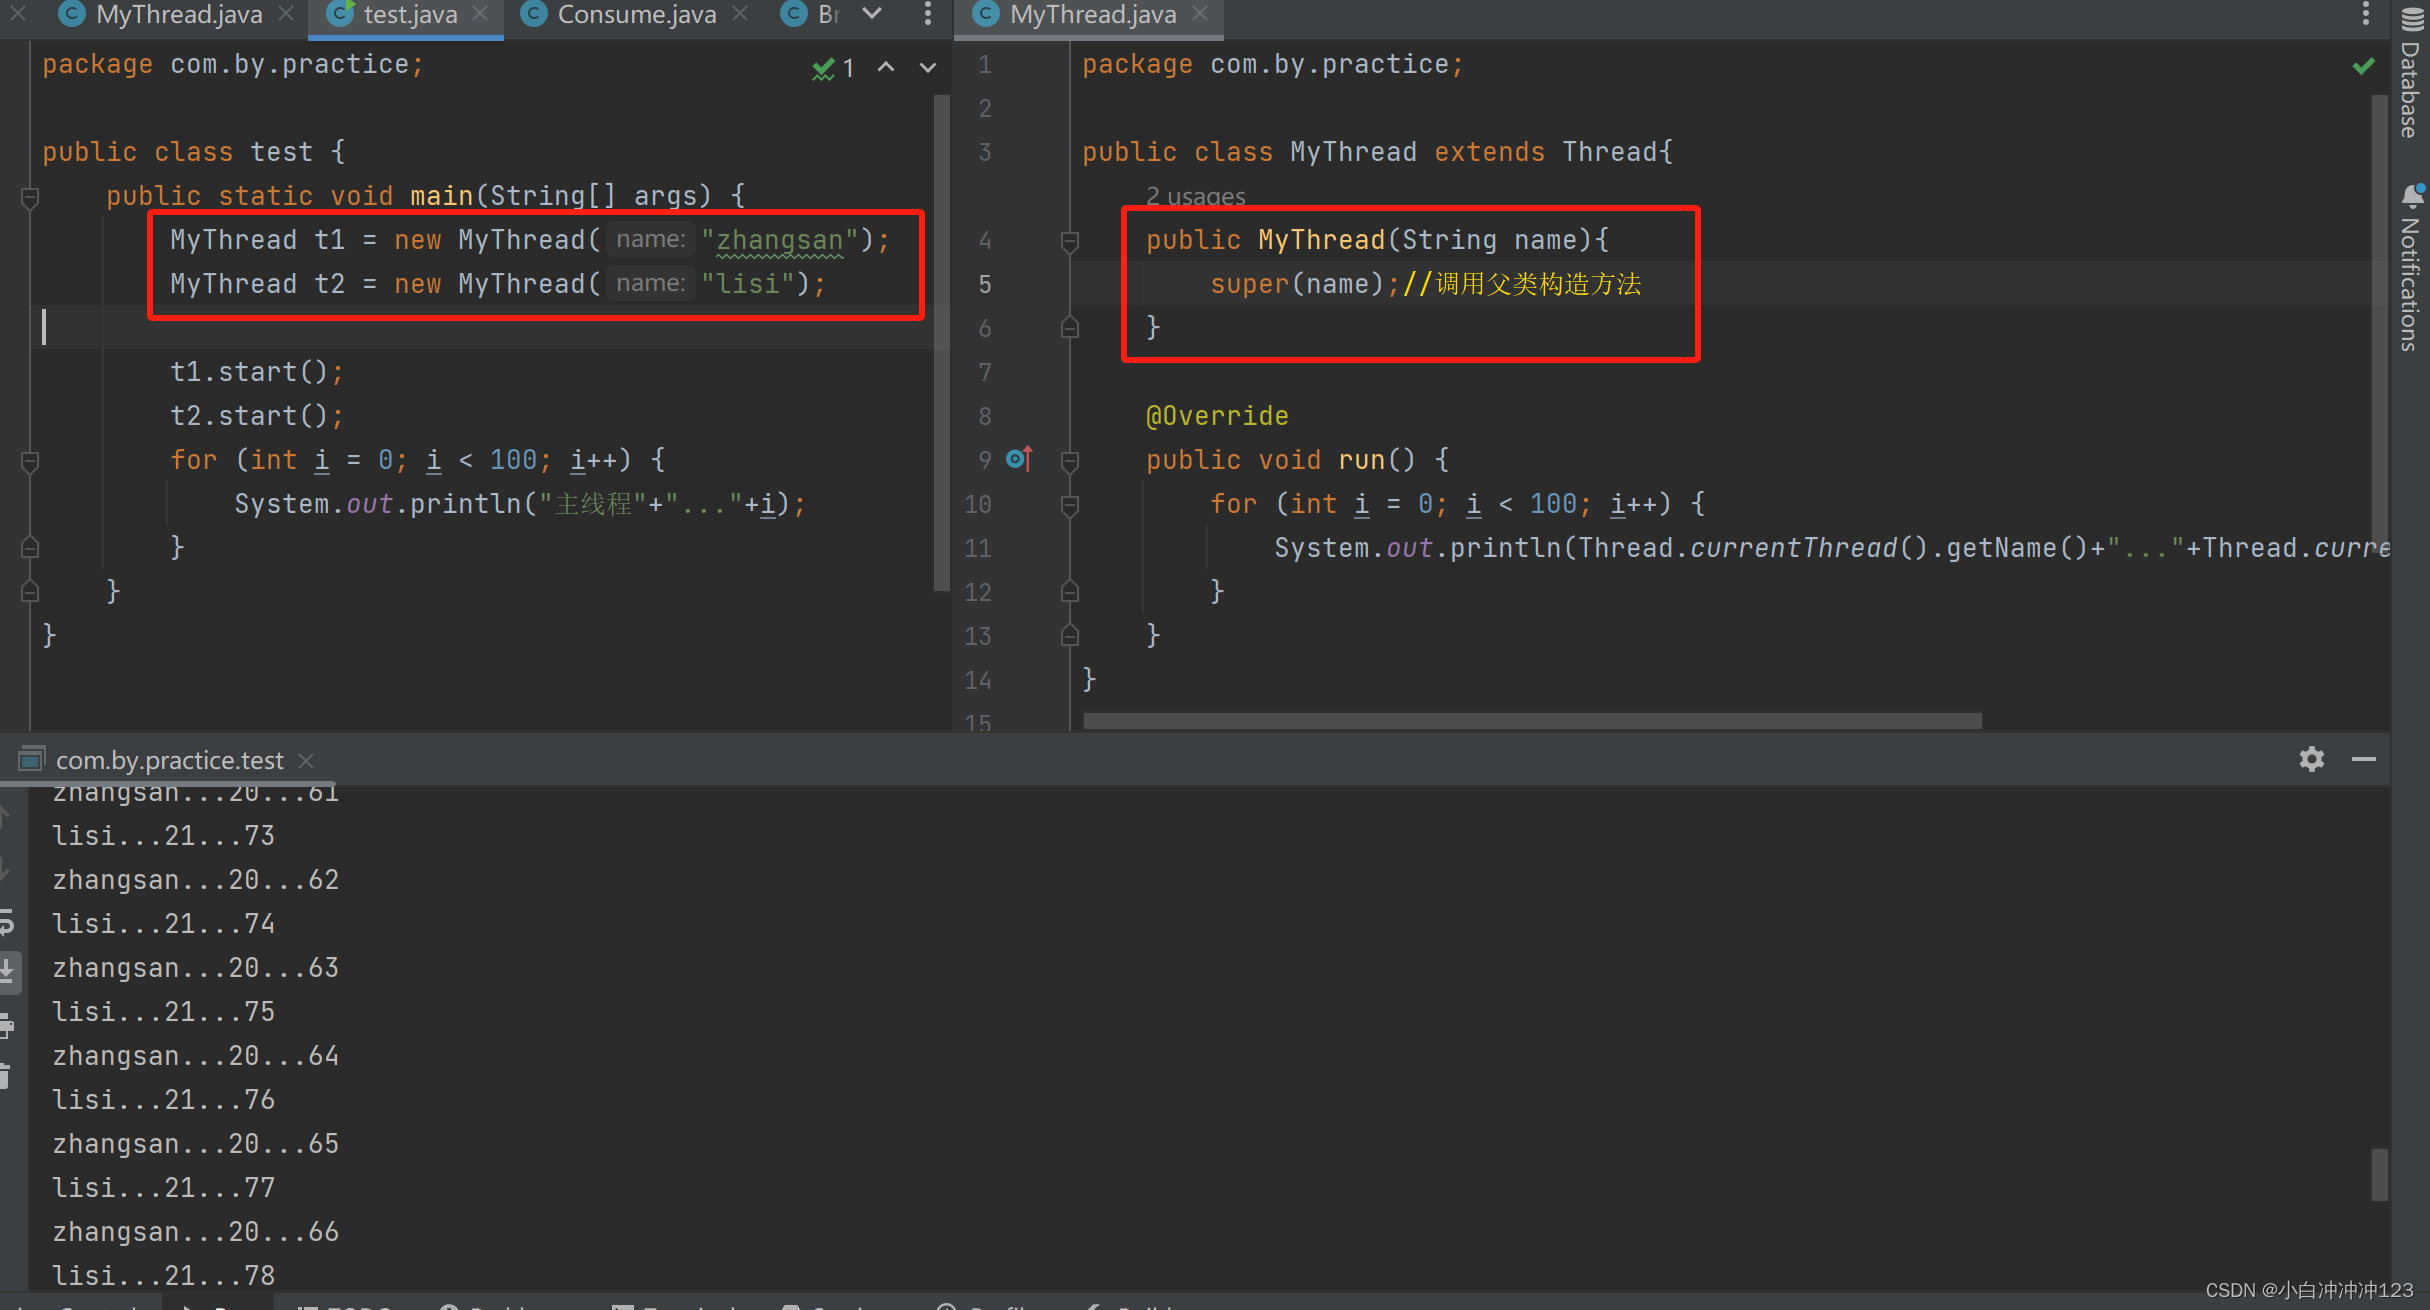The image size is (2430, 1310).
Task: Open the Database tool window
Action: pyautogui.click(x=2411, y=75)
